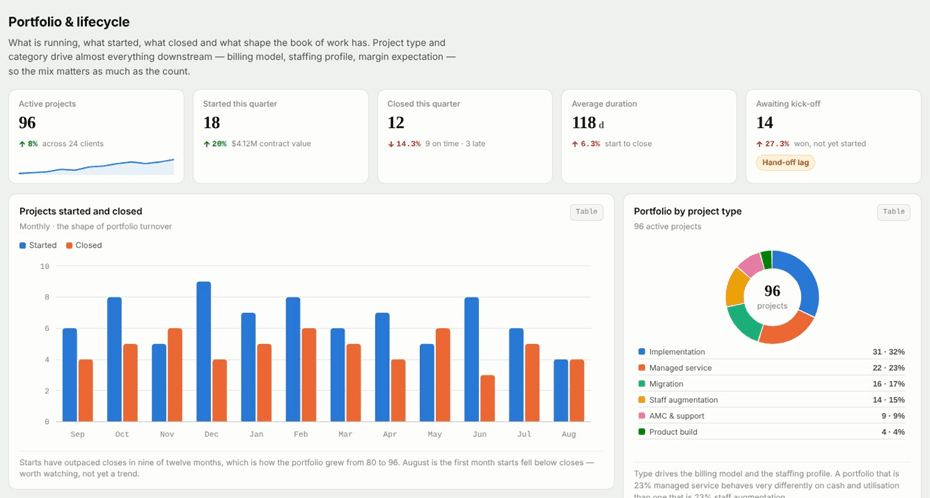Click the 14 · 15% value
This screenshot has height=498, width=930.
[888, 400]
